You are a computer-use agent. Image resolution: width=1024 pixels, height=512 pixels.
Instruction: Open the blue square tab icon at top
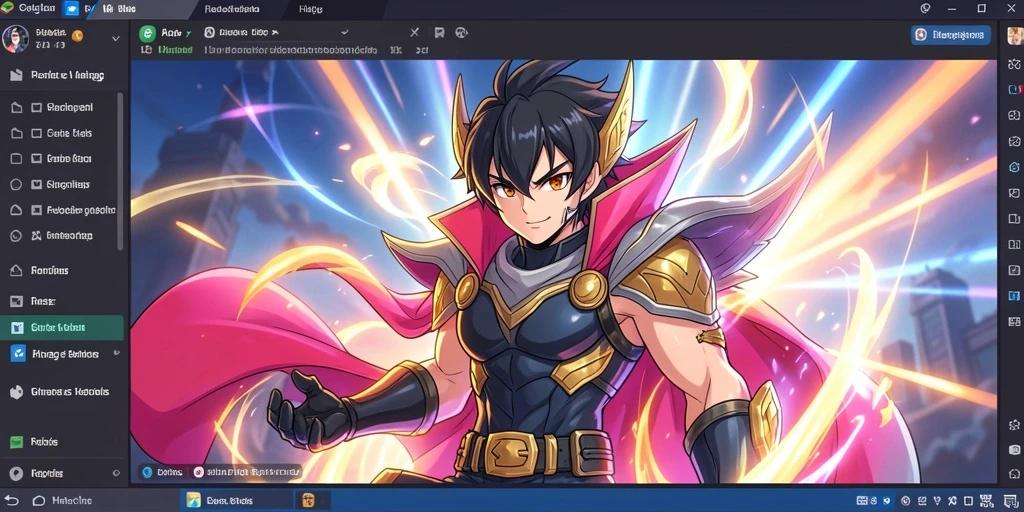click(72, 9)
